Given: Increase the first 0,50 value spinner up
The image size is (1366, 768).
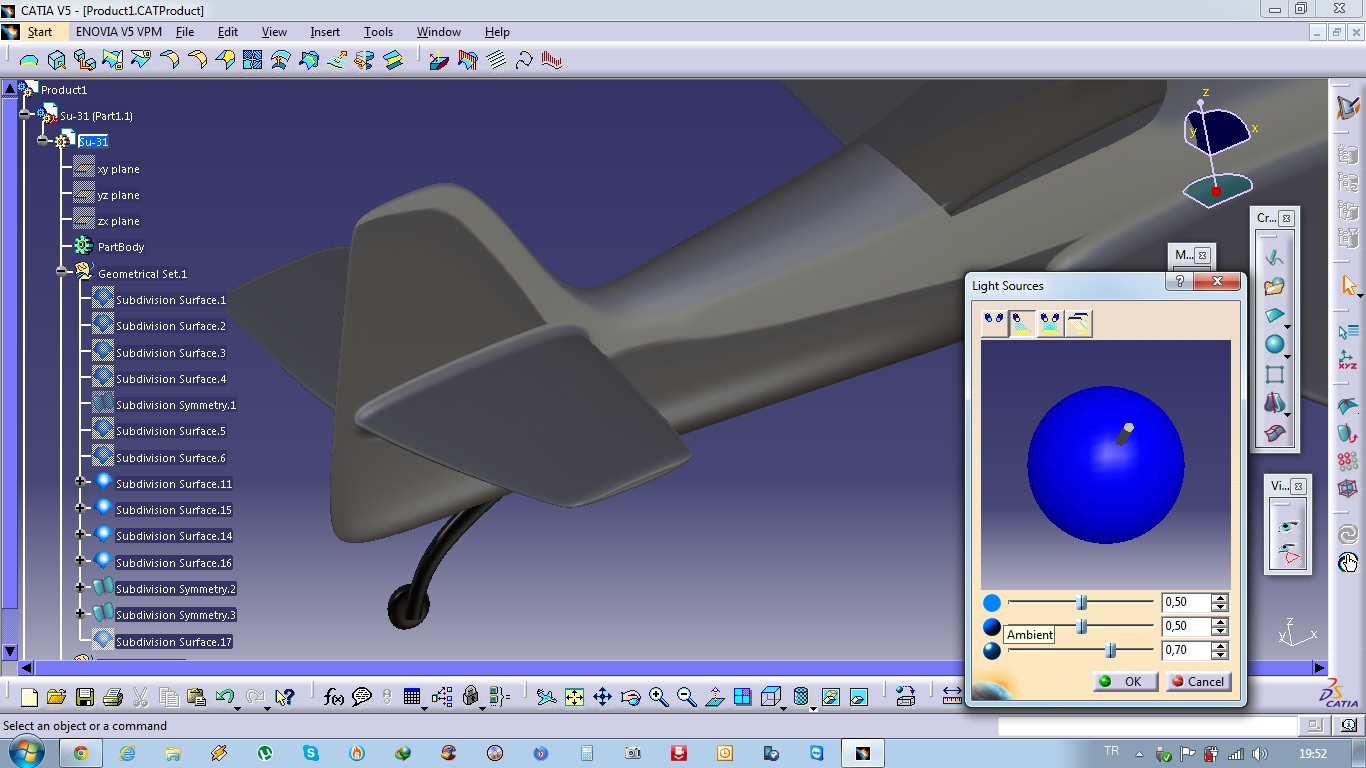Looking at the screenshot, I should (1219, 598).
